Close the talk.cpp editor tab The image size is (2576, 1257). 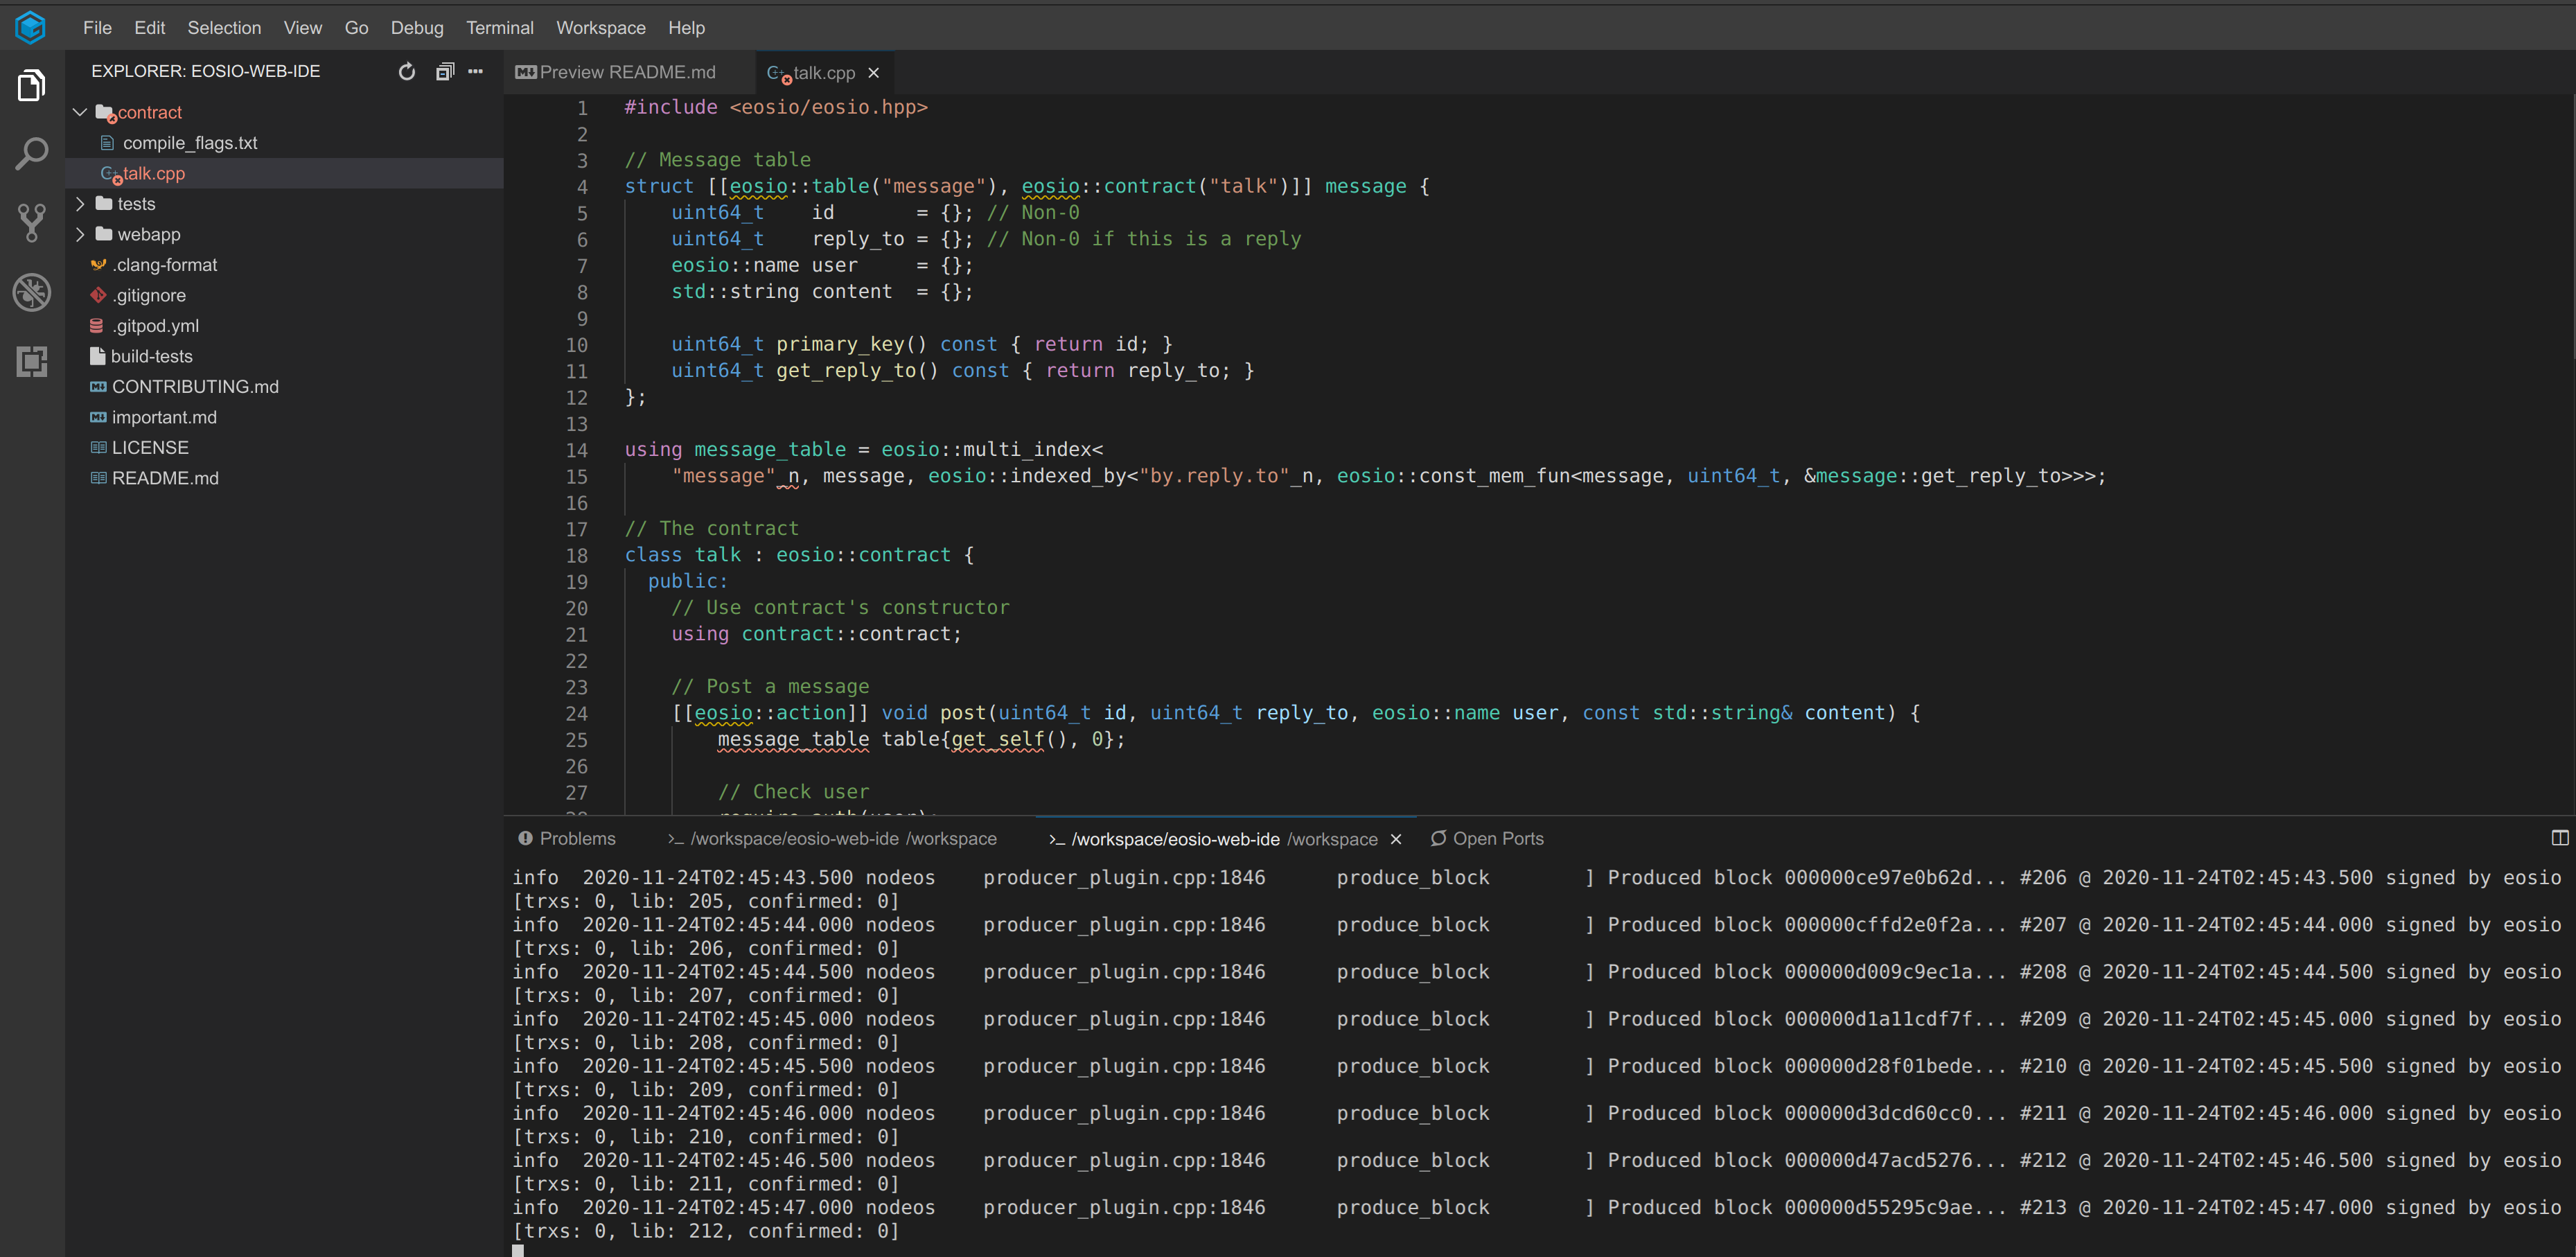click(x=874, y=73)
